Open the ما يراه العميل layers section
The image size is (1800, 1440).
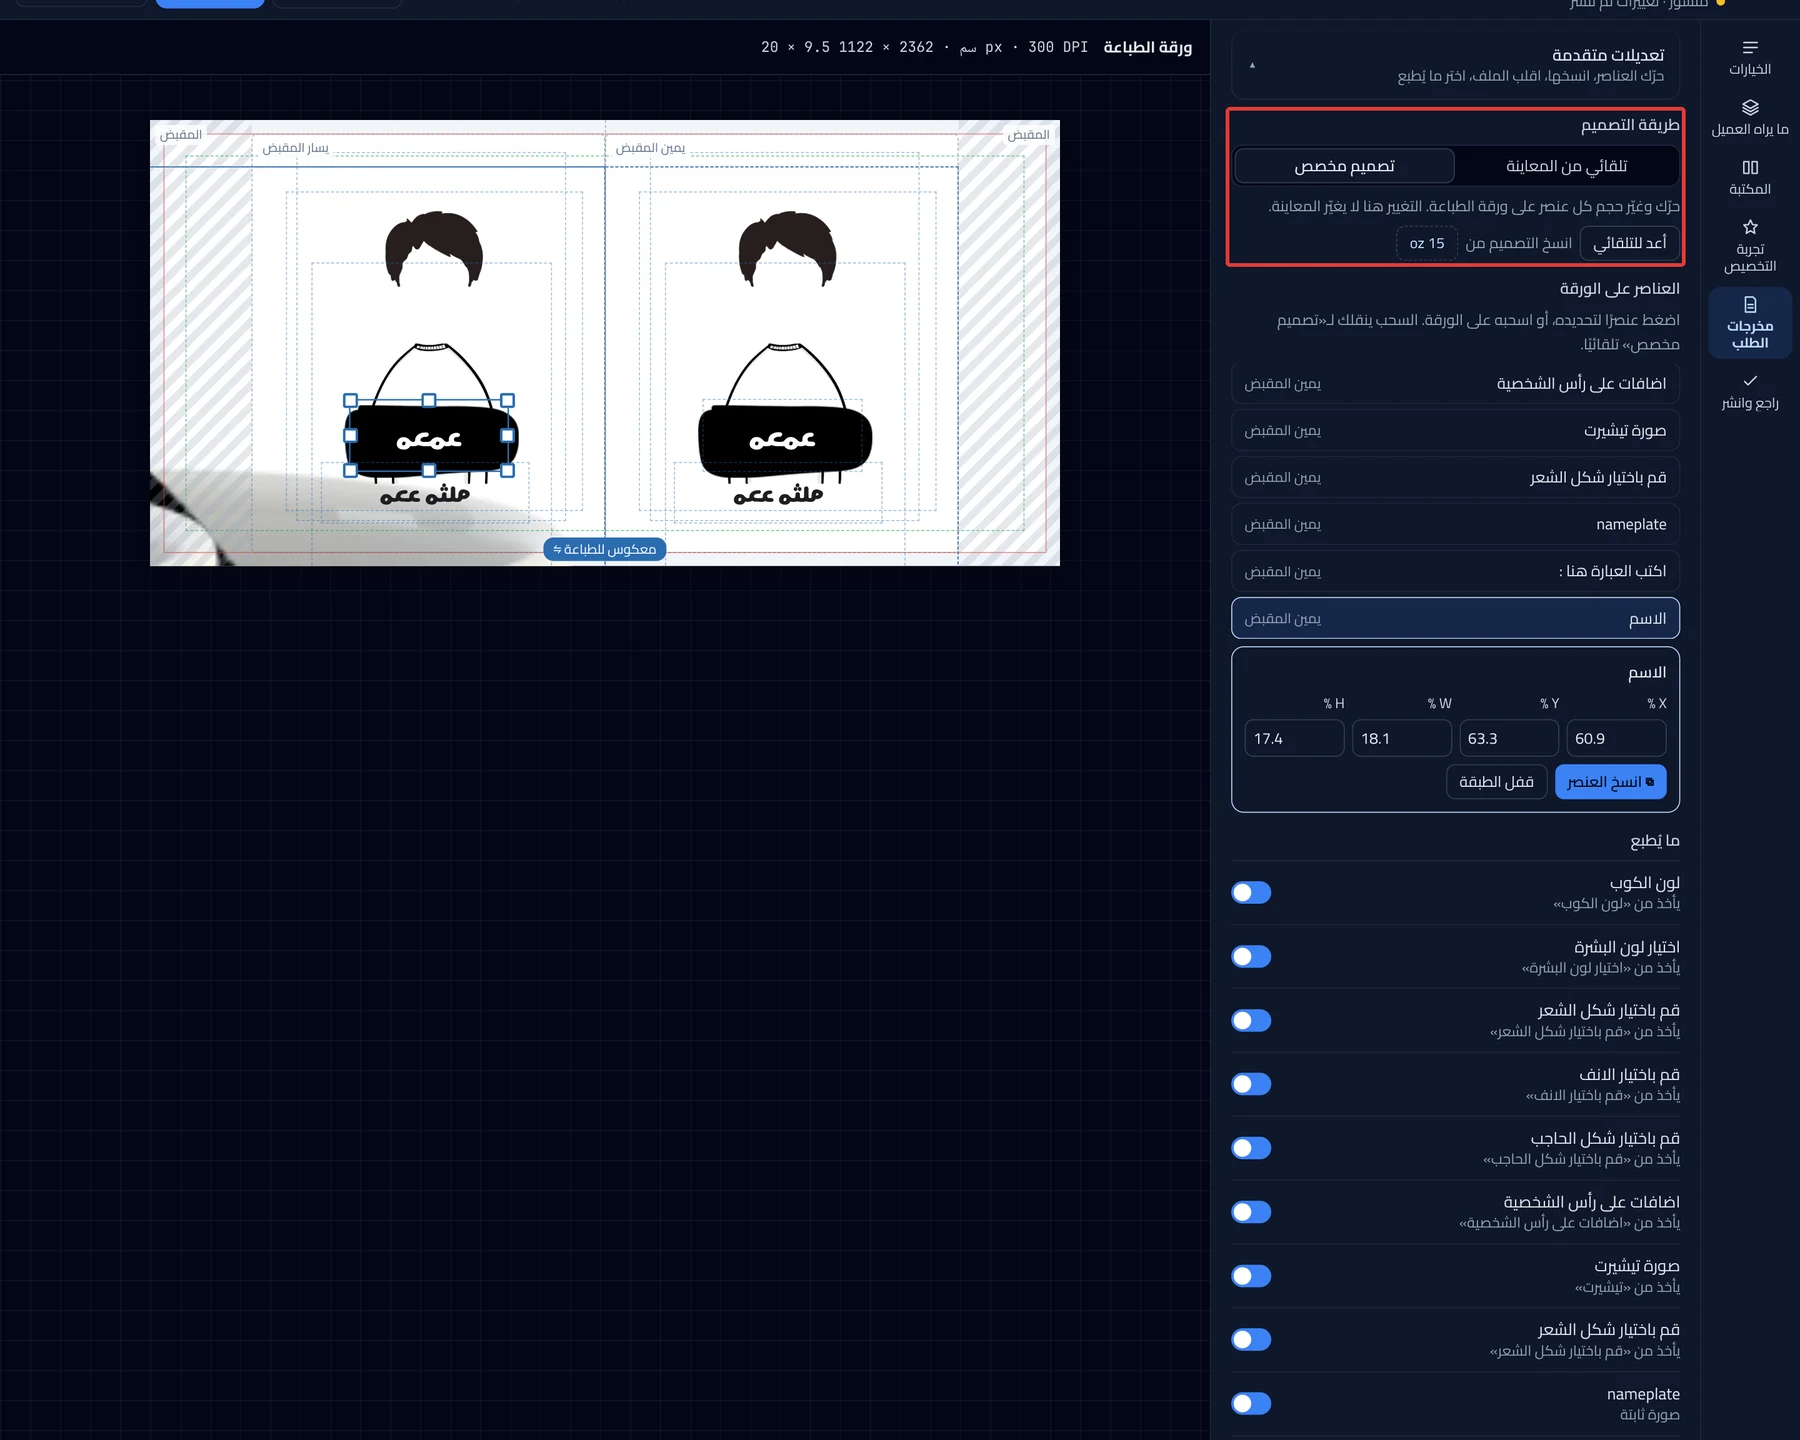(1749, 118)
